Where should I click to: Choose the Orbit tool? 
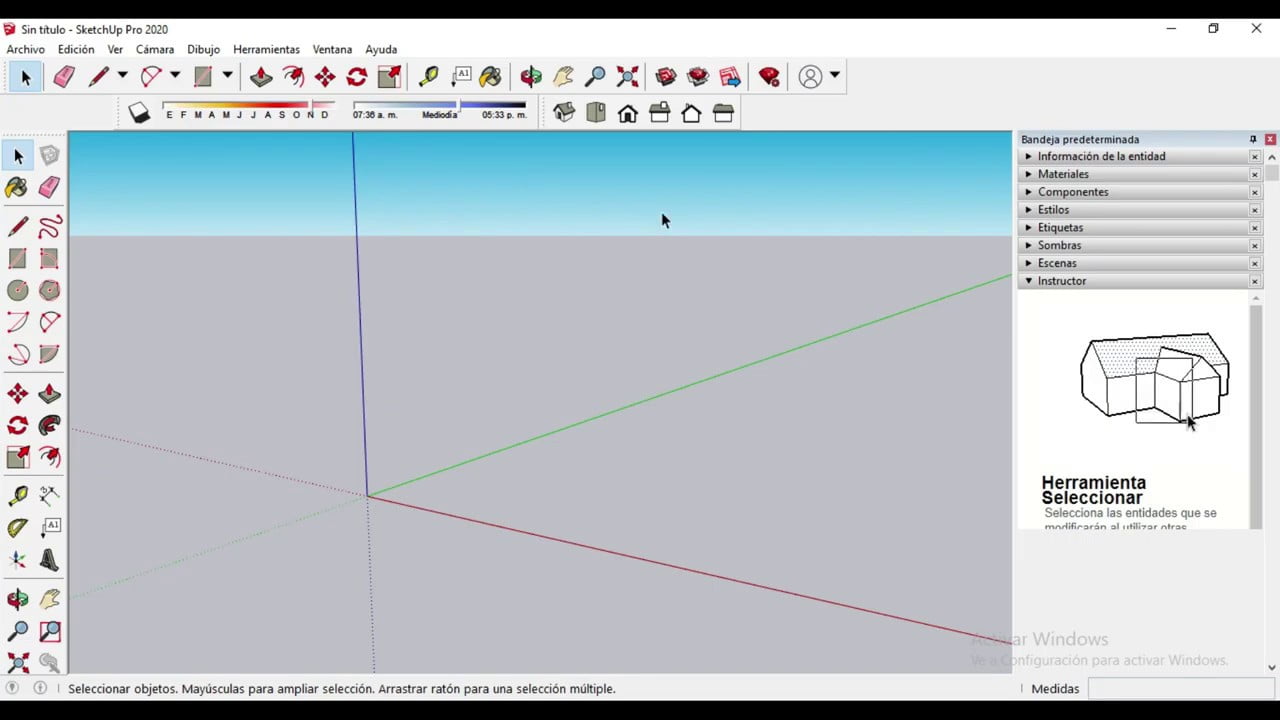click(x=17, y=598)
